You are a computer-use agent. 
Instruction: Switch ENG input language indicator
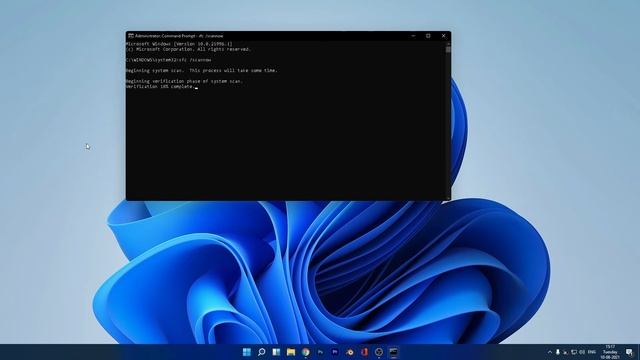[x=592, y=352]
